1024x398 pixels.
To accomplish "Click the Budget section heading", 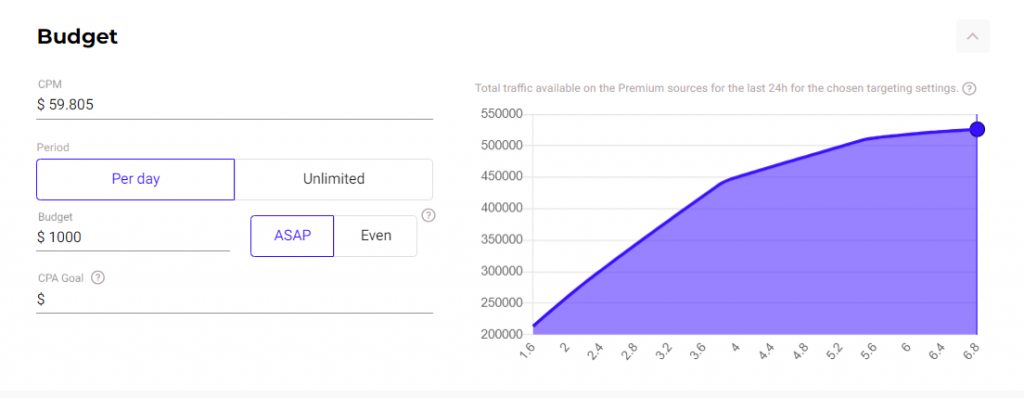I will 77,37.
